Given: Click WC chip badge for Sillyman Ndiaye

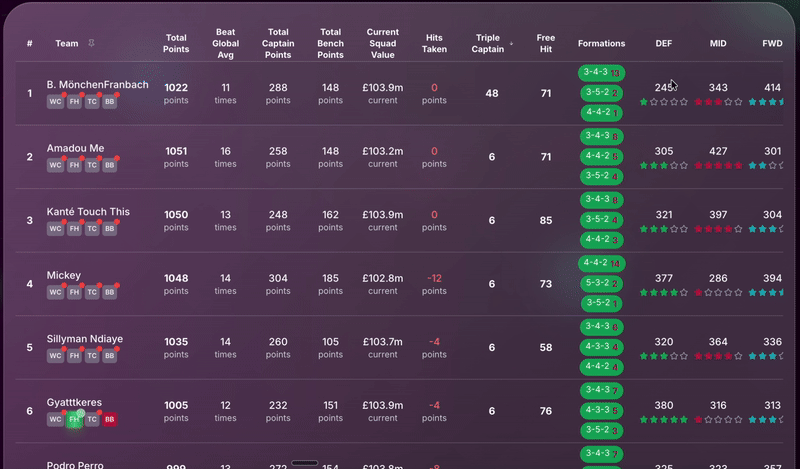Looking at the screenshot, I should pos(56,356).
